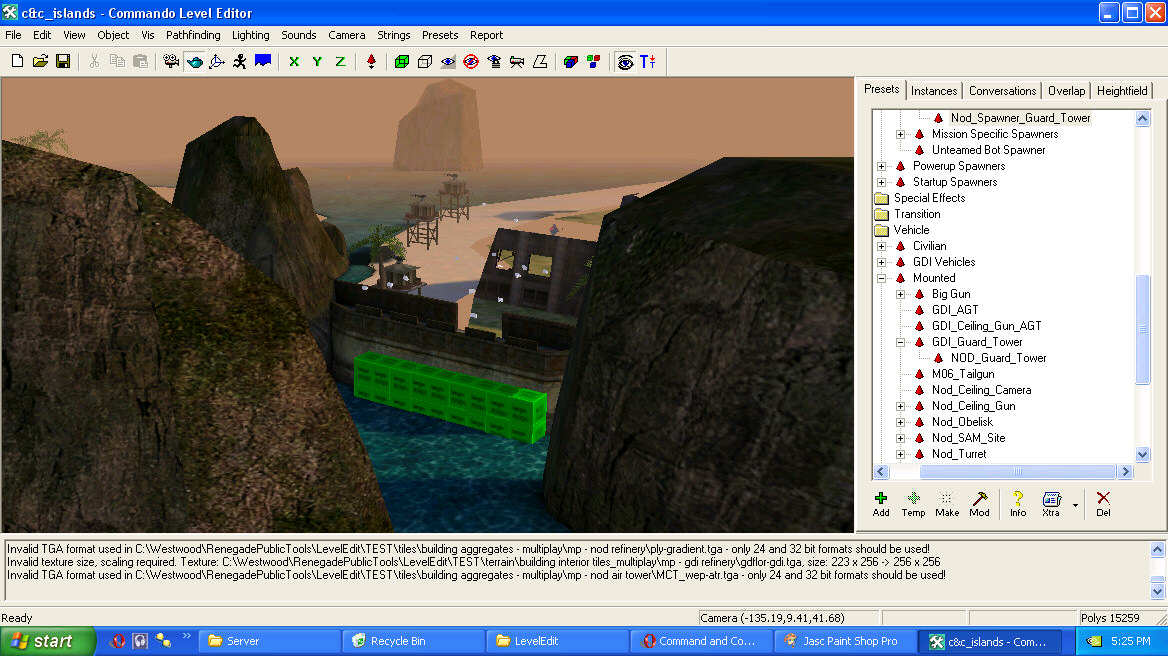Click the Save file toolbar icon
The width and height of the screenshot is (1168, 656).
[63, 61]
